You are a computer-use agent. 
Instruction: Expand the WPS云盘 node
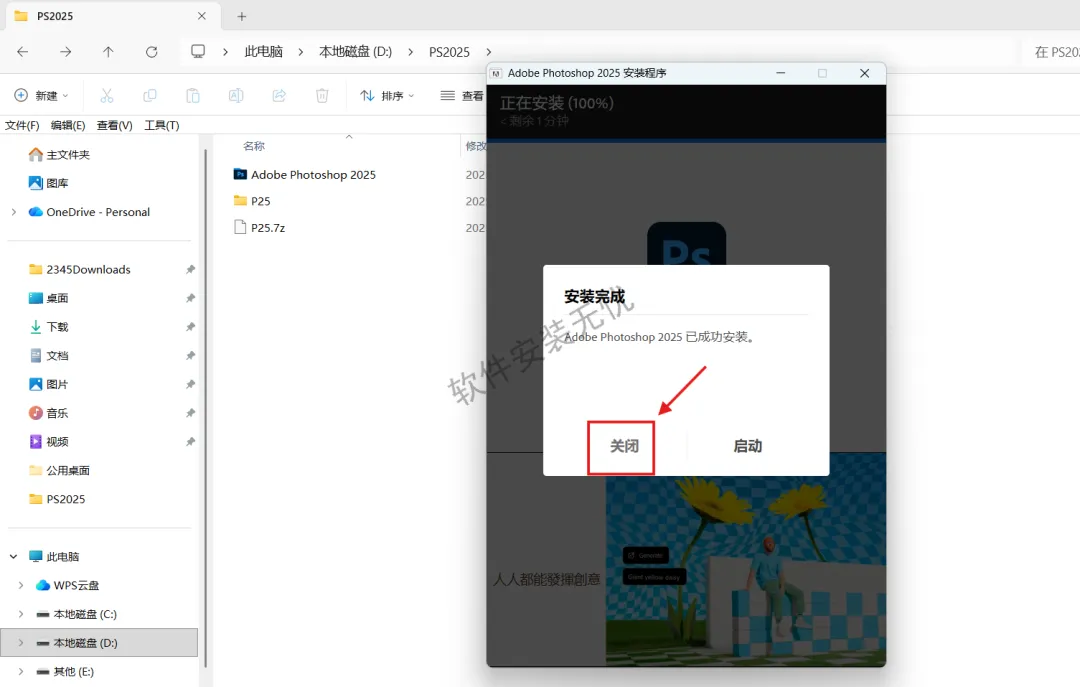click(x=21, y=585)
